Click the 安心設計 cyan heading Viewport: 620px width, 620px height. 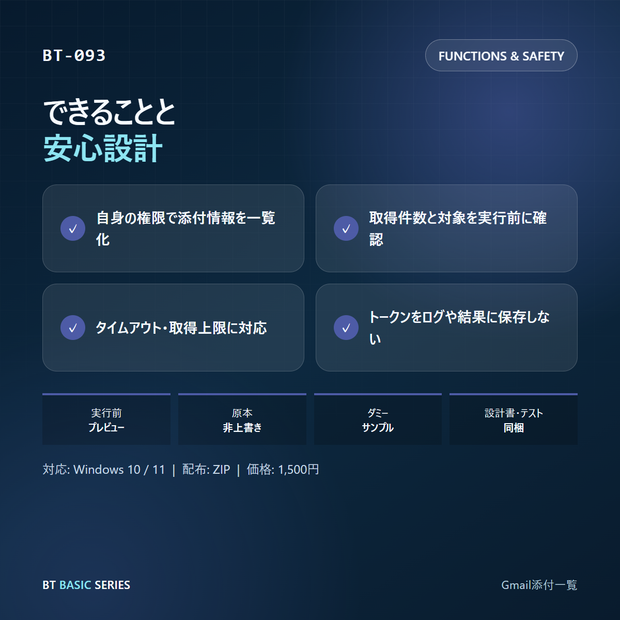point(103,148)
